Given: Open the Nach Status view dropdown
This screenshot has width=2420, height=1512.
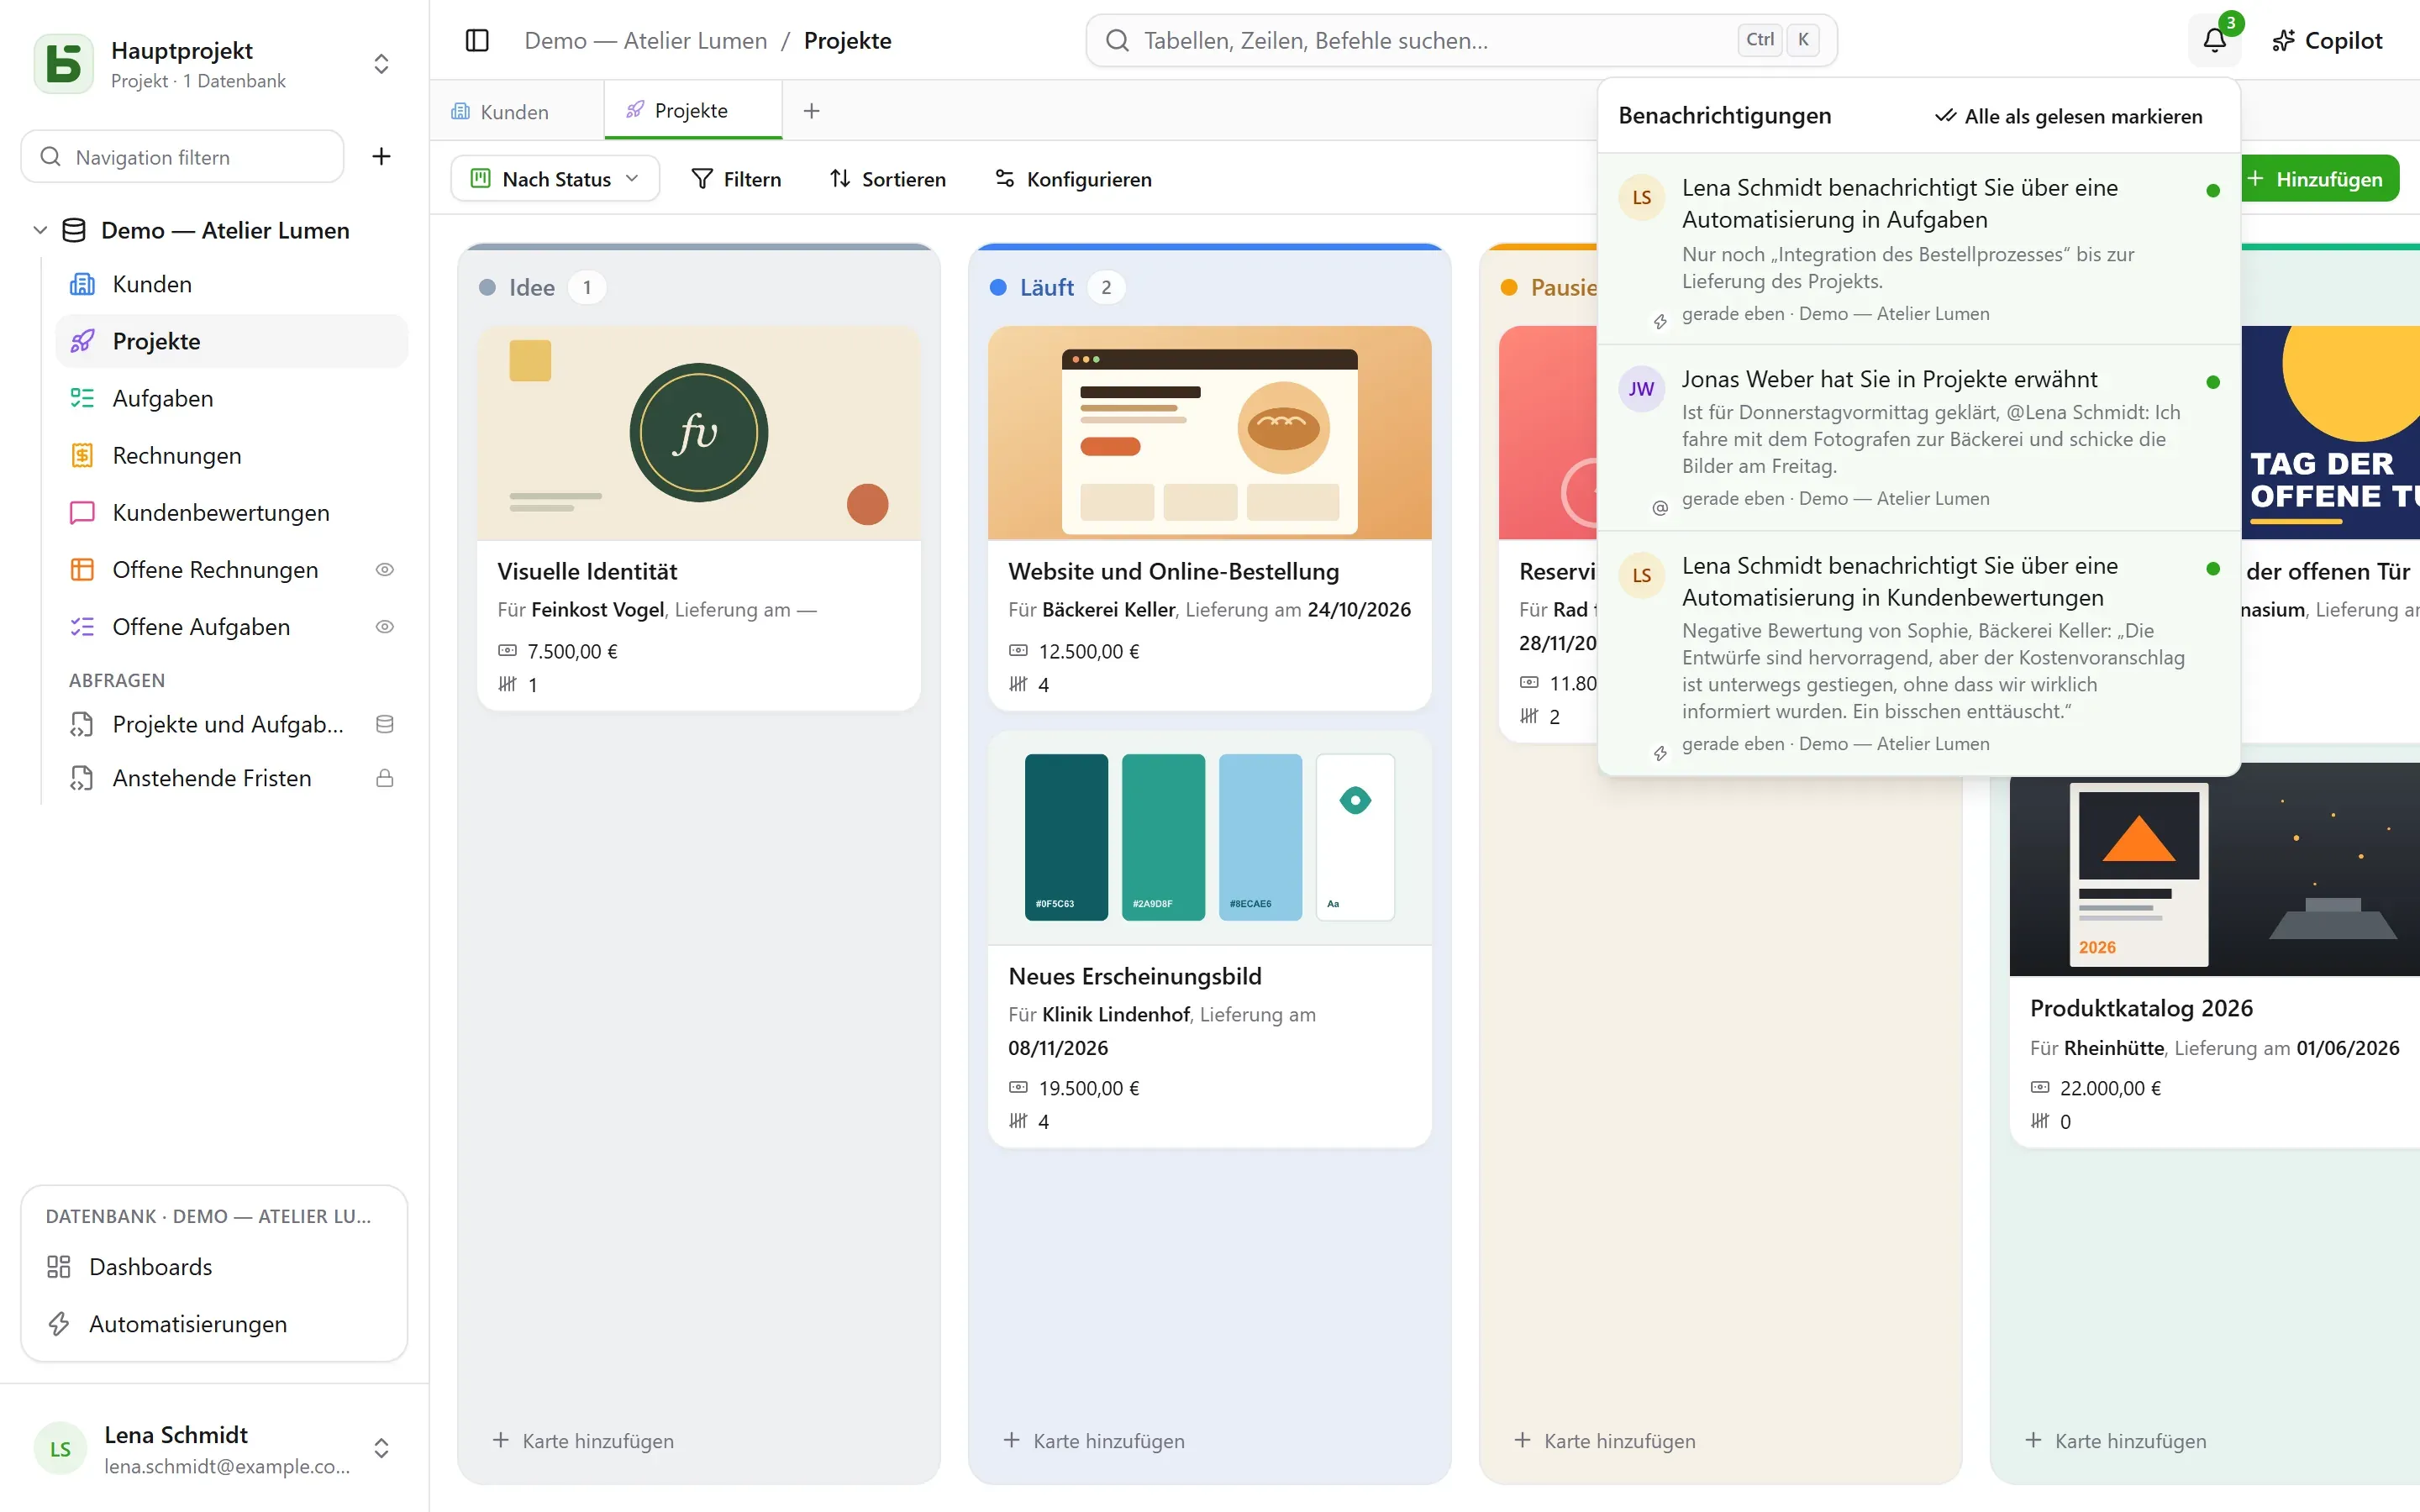Looking at the screenshot, I should pyautogui.click(x=555, y=178).
